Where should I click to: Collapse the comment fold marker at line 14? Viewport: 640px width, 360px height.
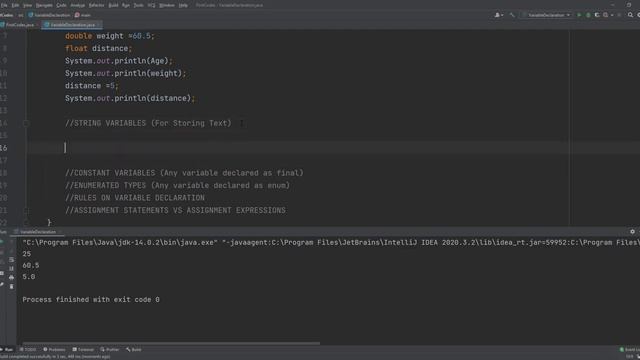(x=26, y=123)
